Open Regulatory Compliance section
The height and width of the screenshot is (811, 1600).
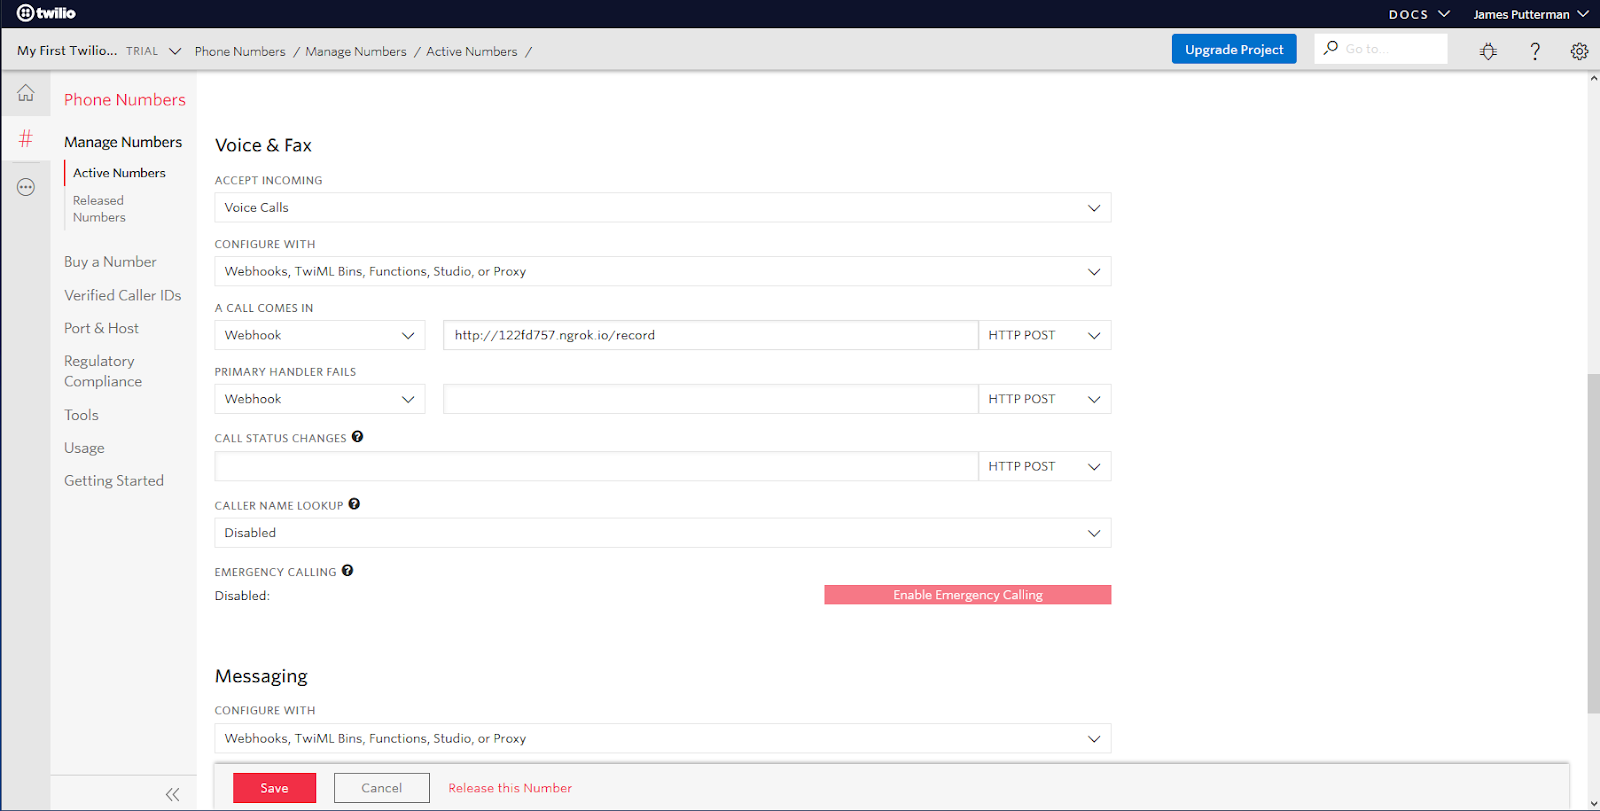[103, 371]
